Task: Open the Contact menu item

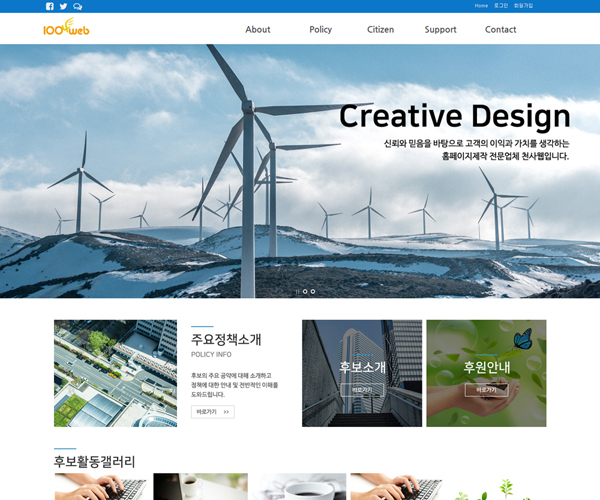Action: (x=500, y=30)
